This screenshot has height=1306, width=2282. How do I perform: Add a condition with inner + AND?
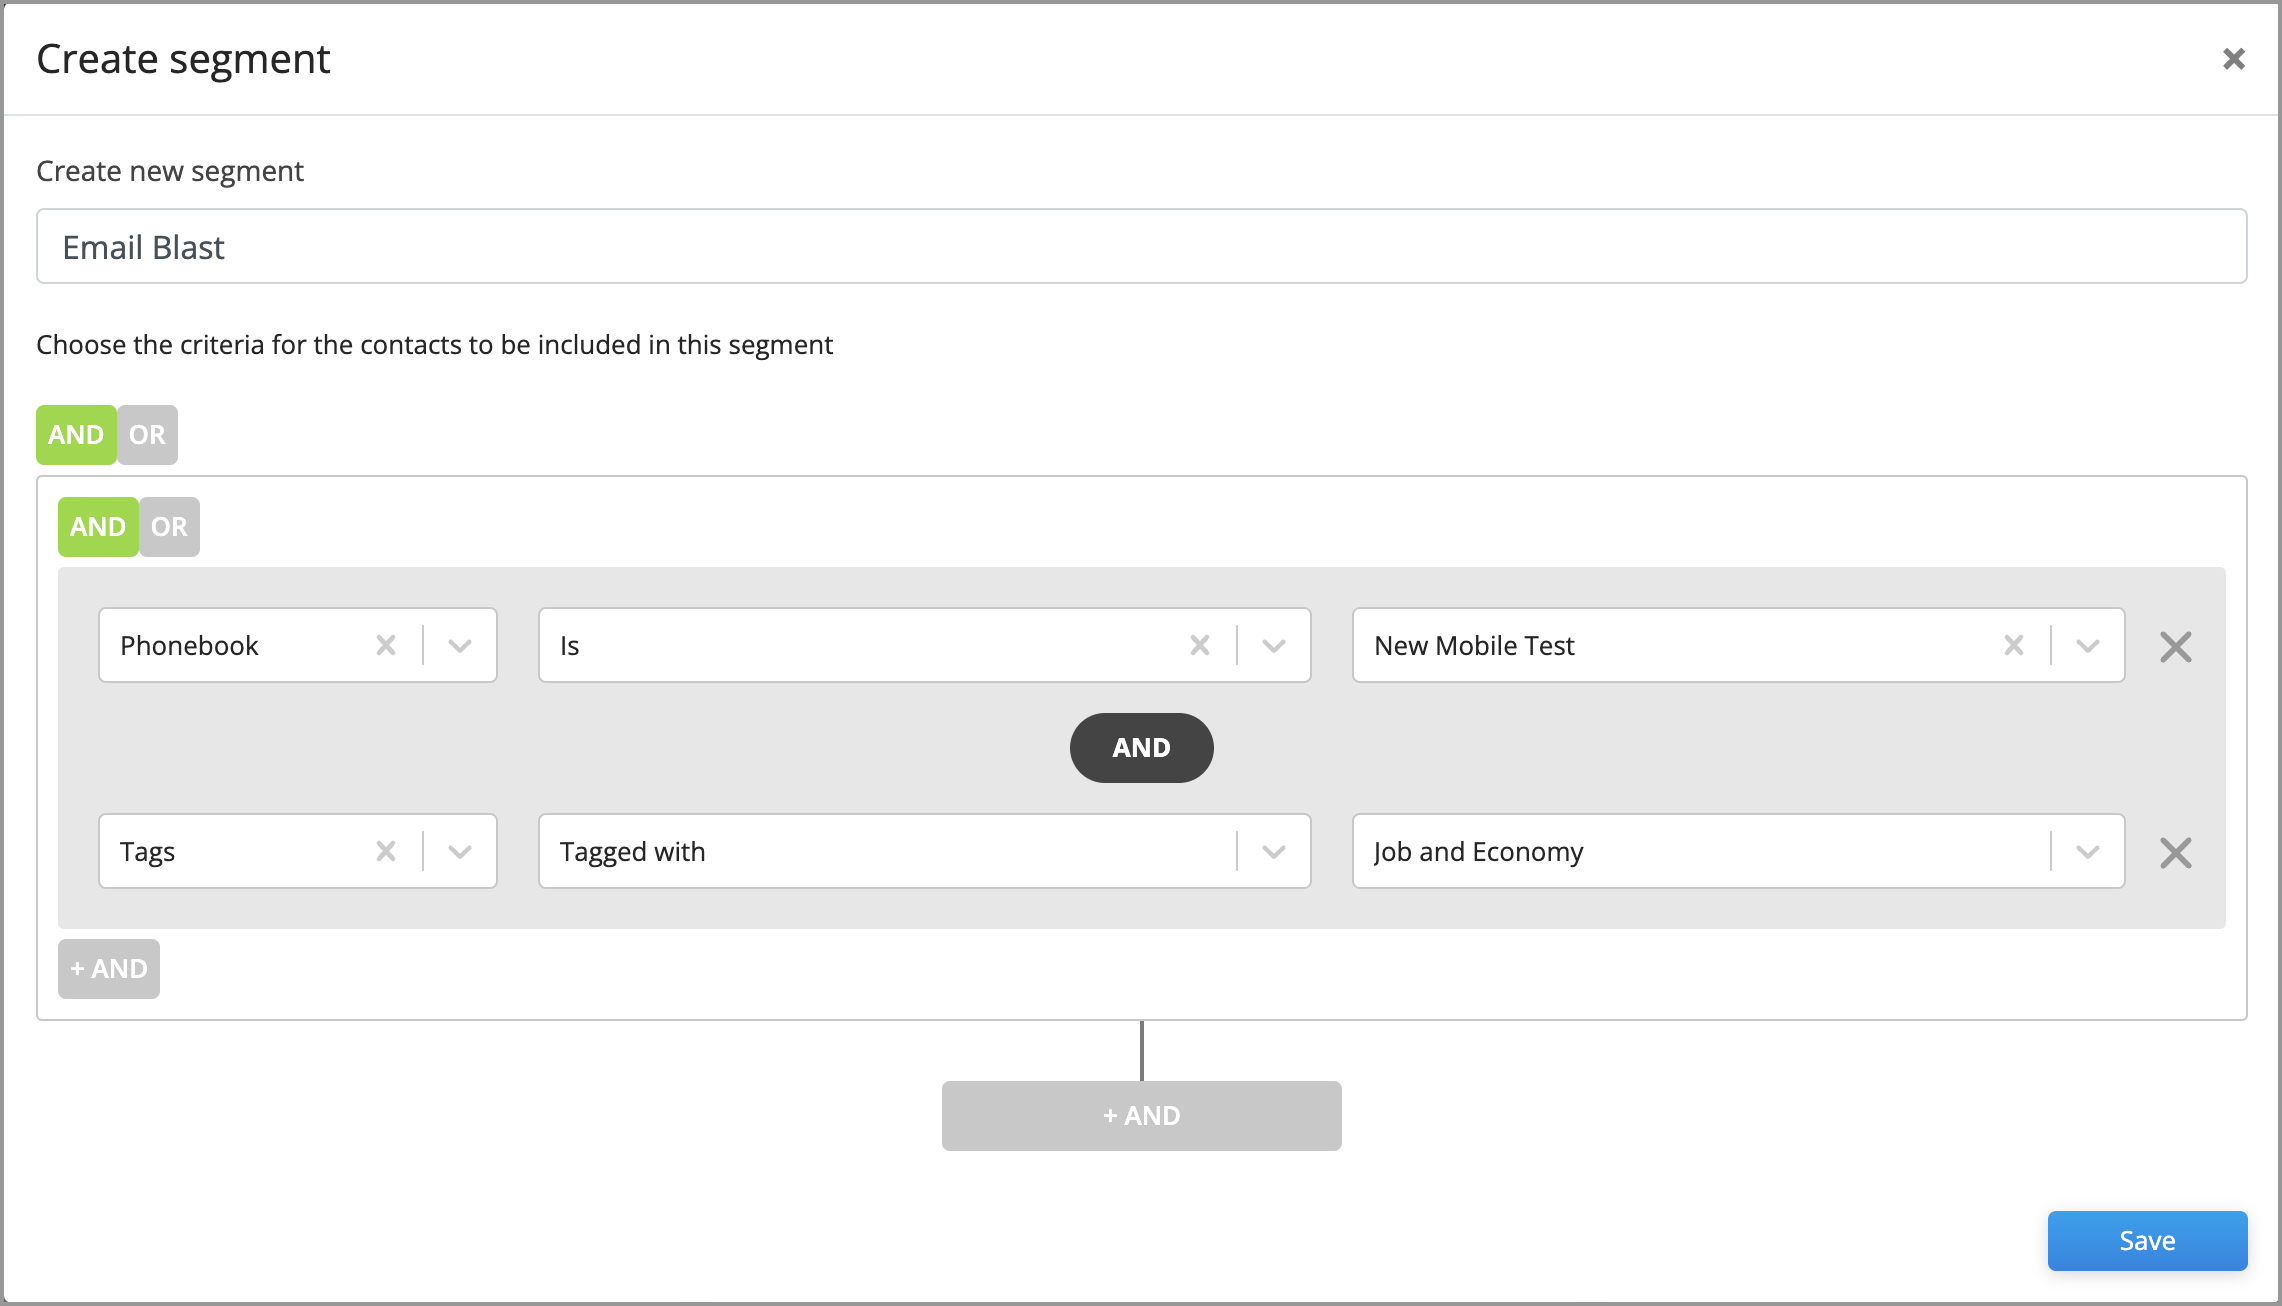click(x=109, y=969)
